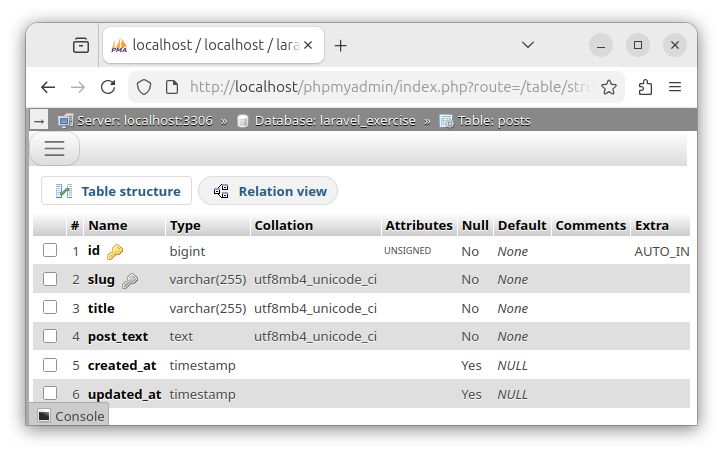Click the server icon in the breadcrumb
Viewport: 723px width, 454px height.
click(65, 121)
